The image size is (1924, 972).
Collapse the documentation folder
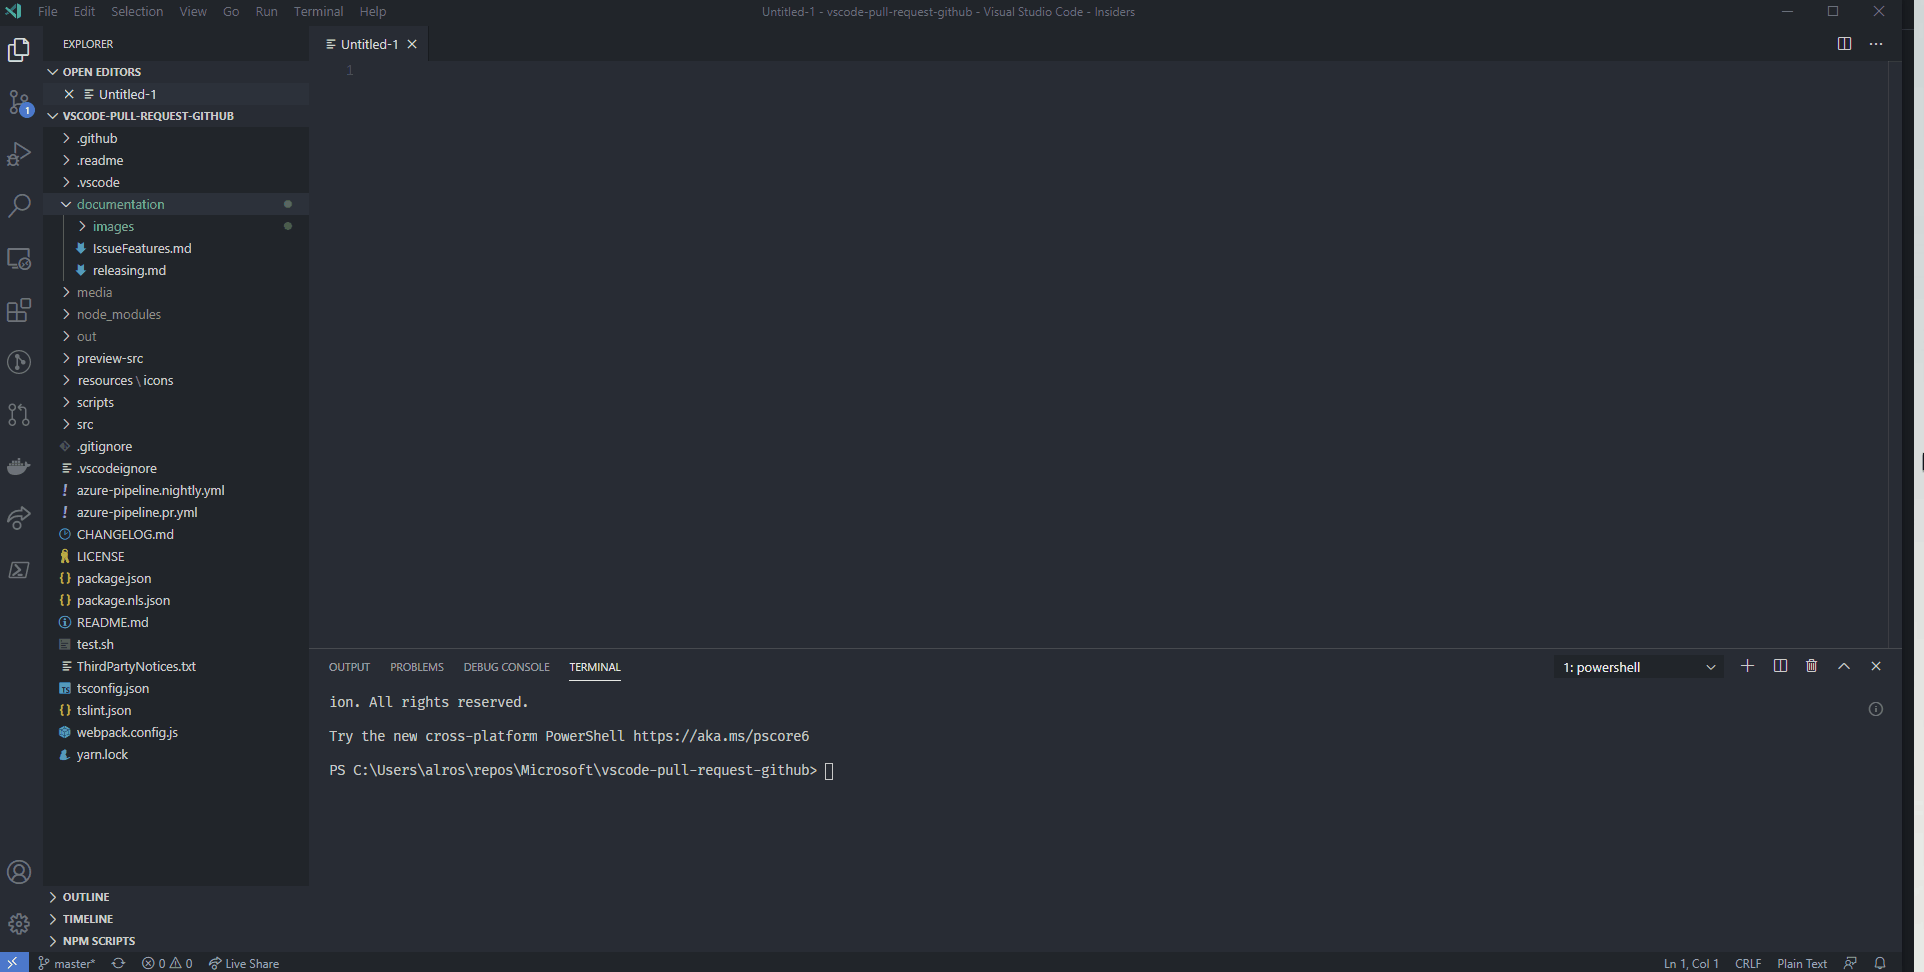(121, 204)
